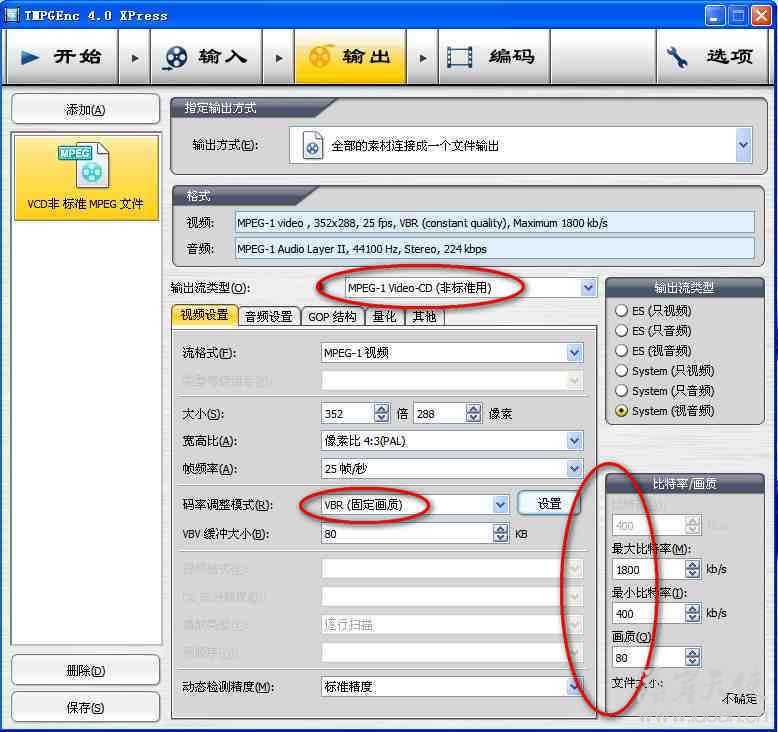778x732 pixels.
Task: Click the 最小比特率 spinner arrows
Action: click(x=693, y=613)
